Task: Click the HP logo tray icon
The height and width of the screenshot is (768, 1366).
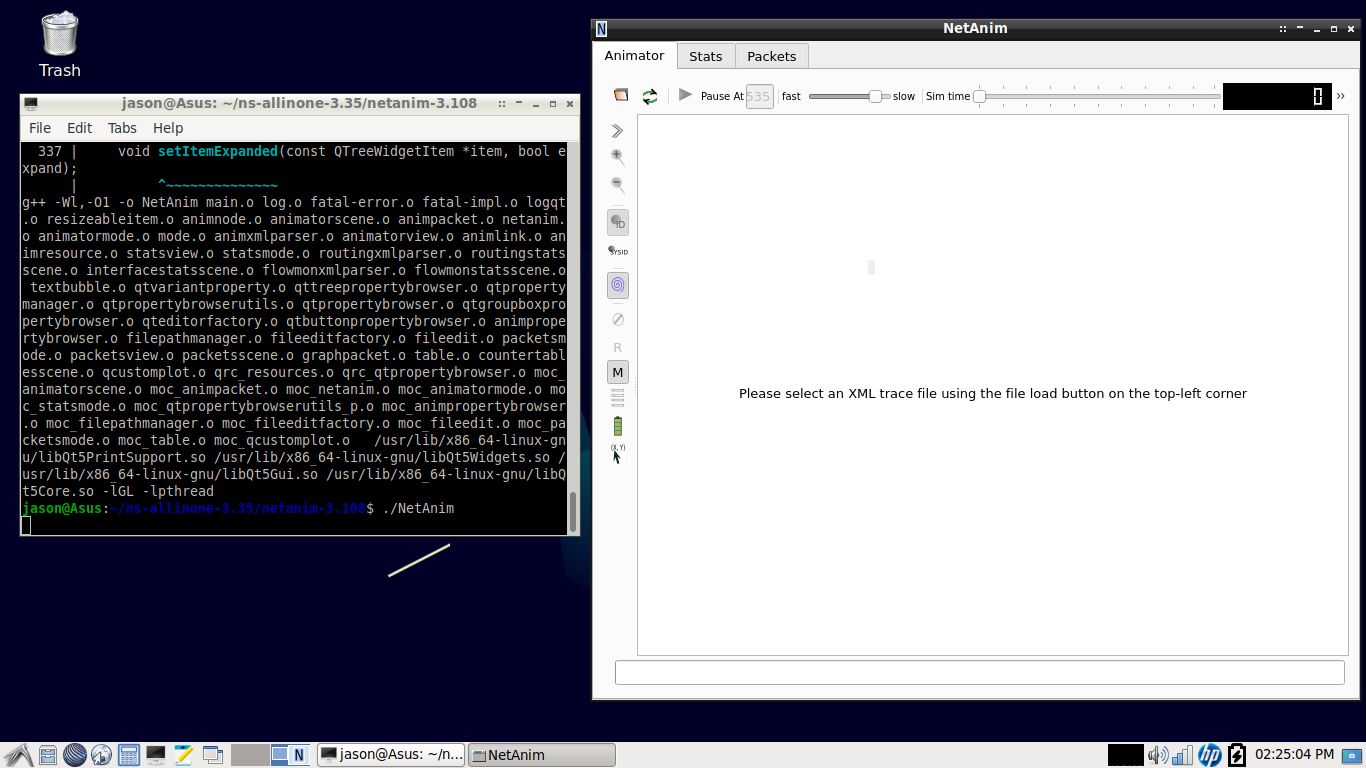Action: pyautogui.click(x=1210, y=755)
